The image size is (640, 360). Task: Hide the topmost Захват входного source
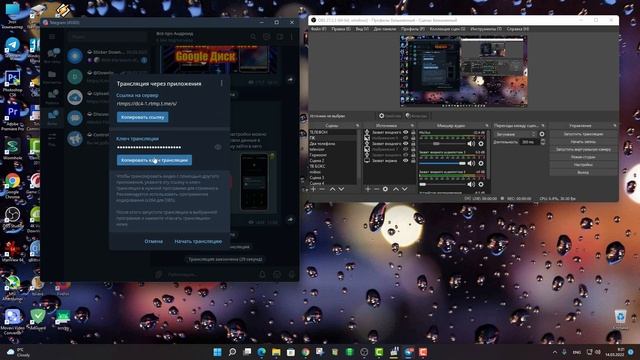point(406,132)
